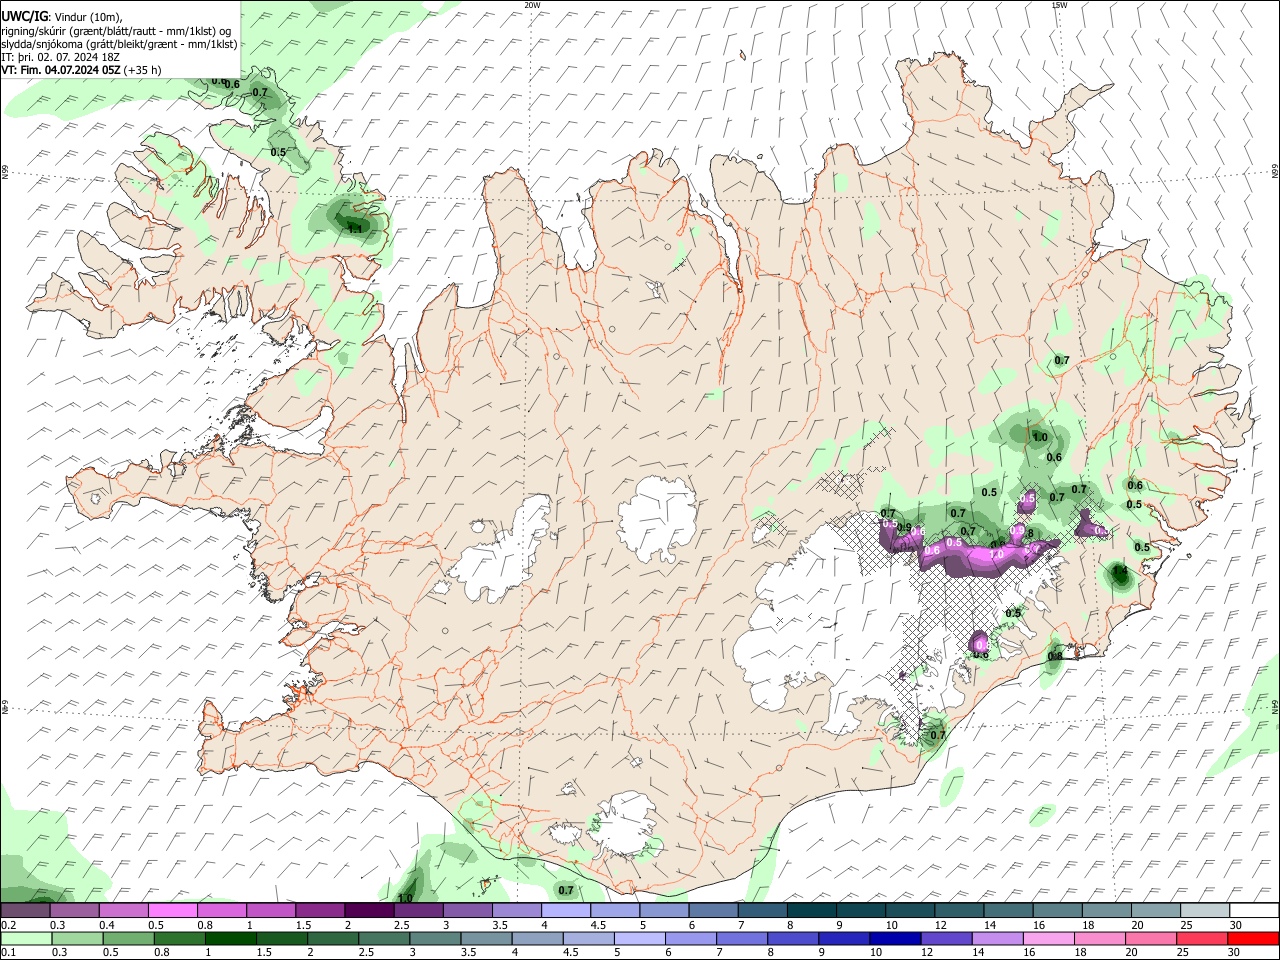The width and height of the screenshot is (1280, 960).
Task: Pick the sleet/snow swatch labeled 0.8
Action: pyautogui.click(x=222, y=910)
